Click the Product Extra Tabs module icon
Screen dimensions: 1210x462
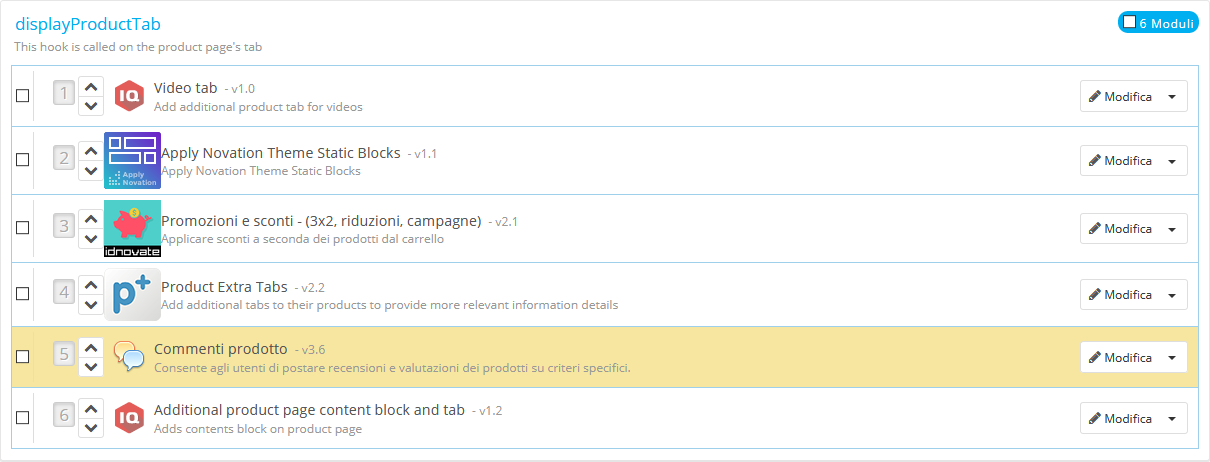point(132,294)
